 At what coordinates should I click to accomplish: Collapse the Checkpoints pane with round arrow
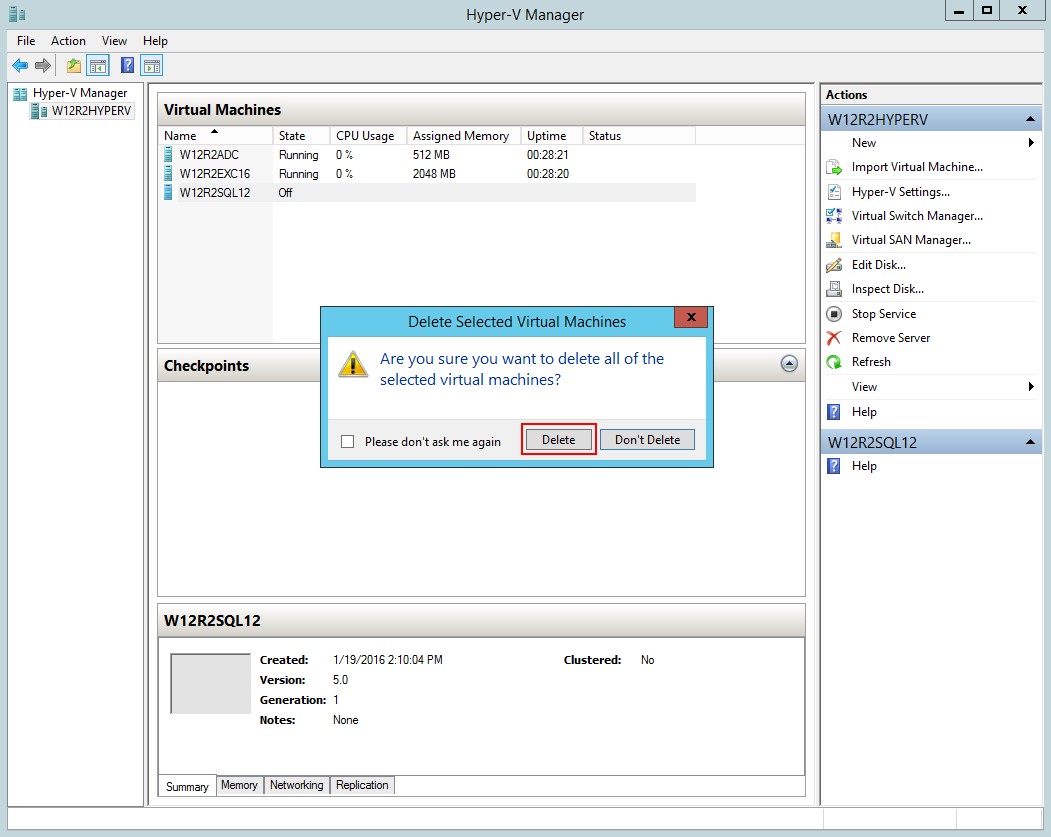789,363
